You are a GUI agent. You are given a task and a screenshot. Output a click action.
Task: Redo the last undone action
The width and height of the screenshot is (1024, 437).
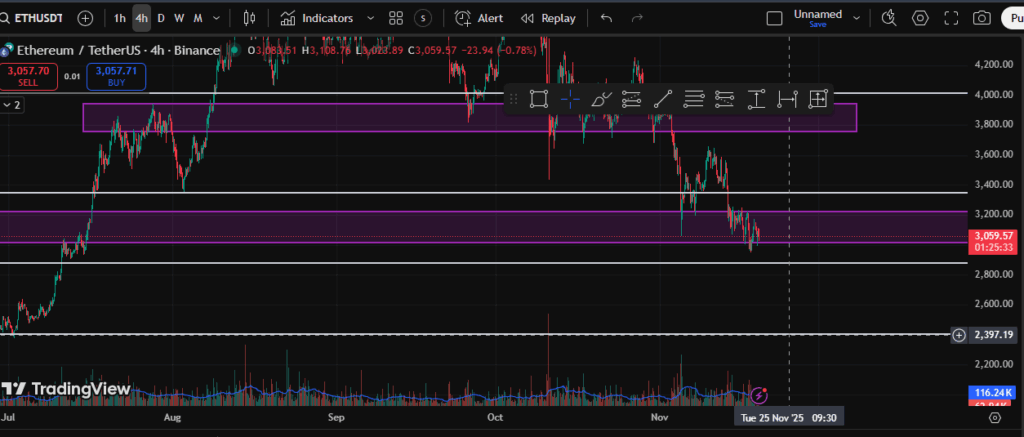637,18
